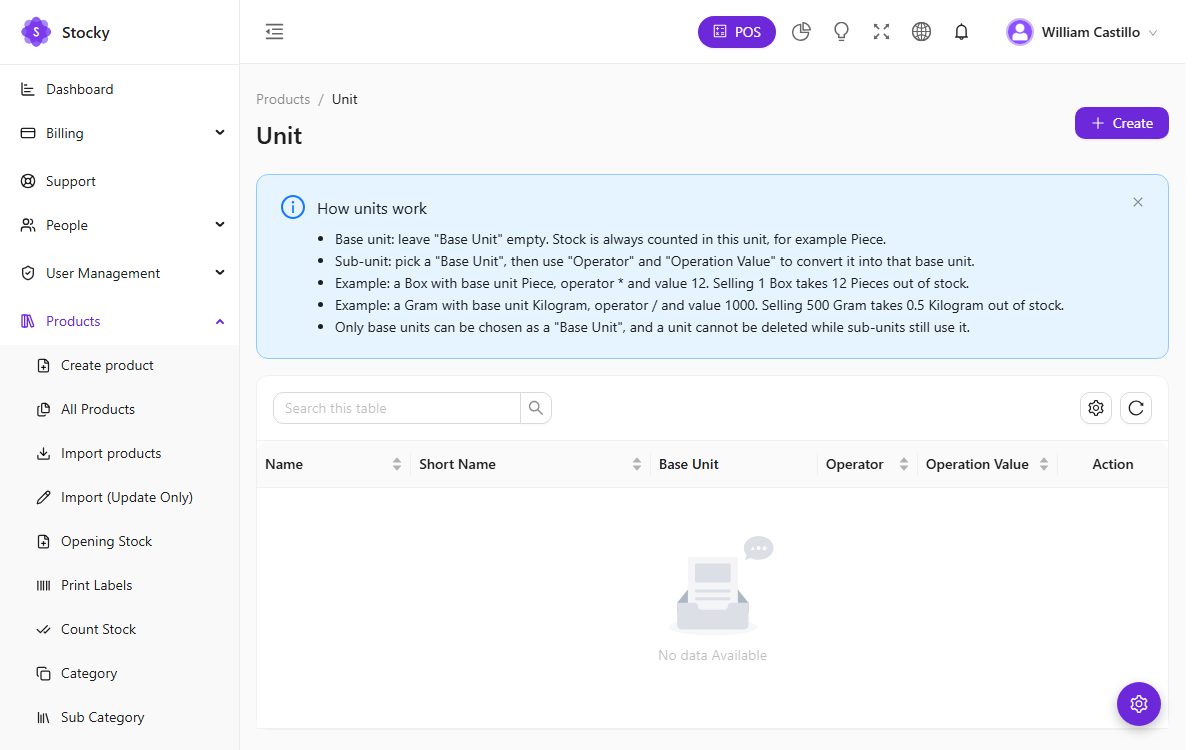1200x750 pixels.
Task: Select Count Stock menu item
Action: pyautogui.click(x=120, y=629)
